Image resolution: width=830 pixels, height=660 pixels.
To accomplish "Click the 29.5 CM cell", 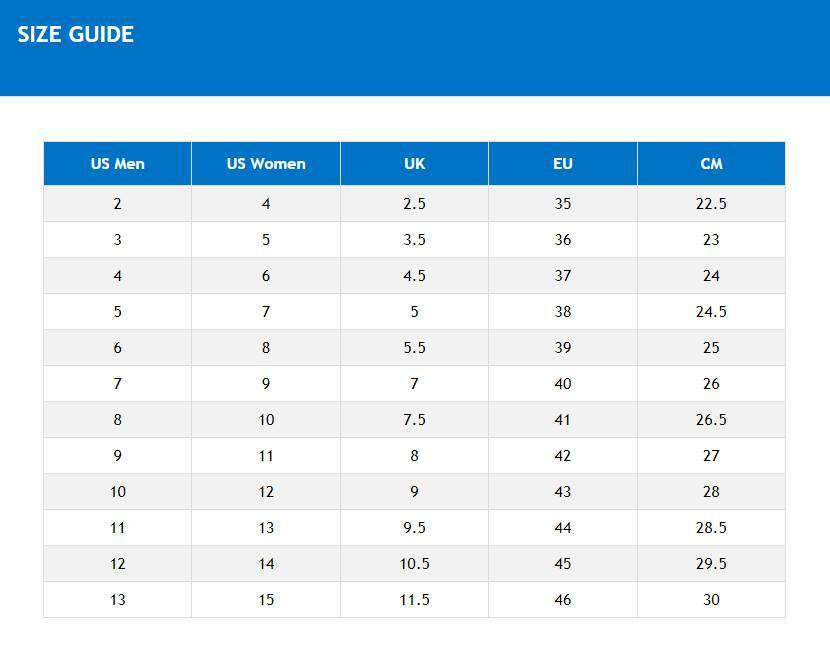I will [711, 564].
